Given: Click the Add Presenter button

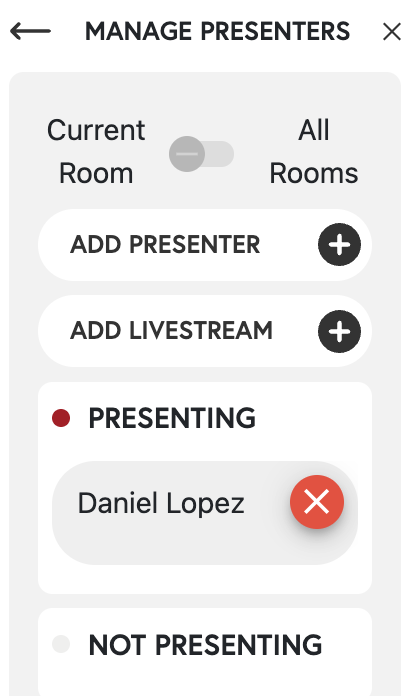Looking at the screenshot, I should (x=205, y=245).
